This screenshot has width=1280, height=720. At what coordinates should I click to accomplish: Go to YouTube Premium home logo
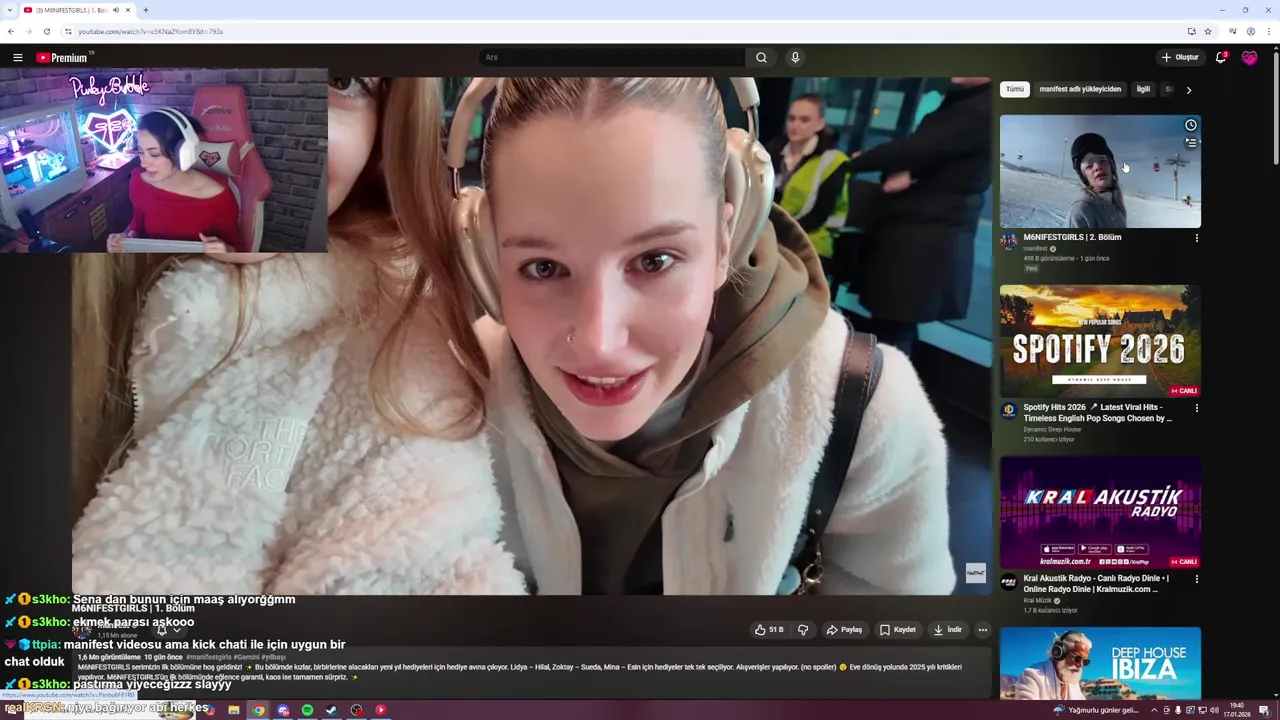[x=62, y=58]
